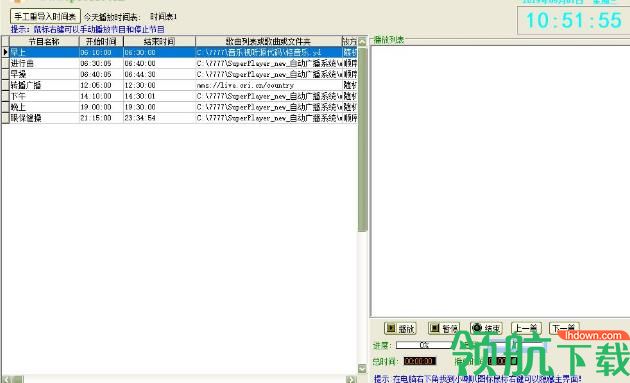
Task: Select the 早上 program row
Action: pyautogui.click(x=180, y=52)
